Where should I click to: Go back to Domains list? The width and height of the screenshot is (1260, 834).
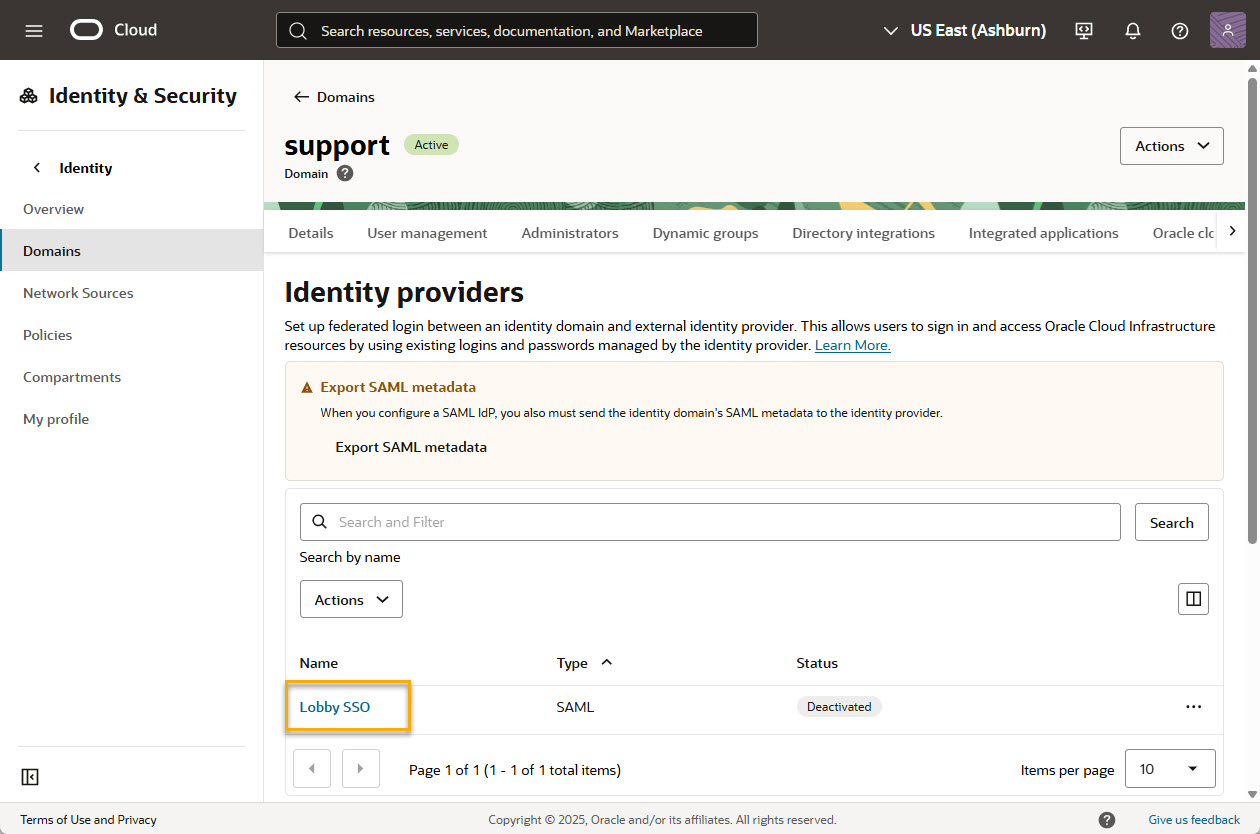[x=334, y=97]
